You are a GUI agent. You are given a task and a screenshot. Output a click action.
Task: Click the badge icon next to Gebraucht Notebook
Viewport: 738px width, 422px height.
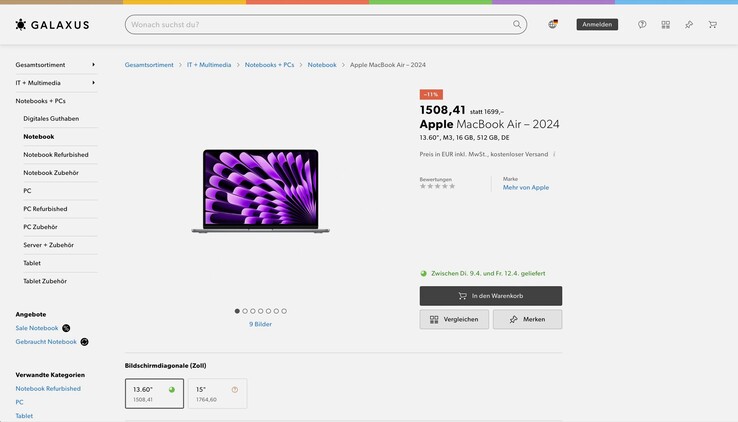(84, 342)
